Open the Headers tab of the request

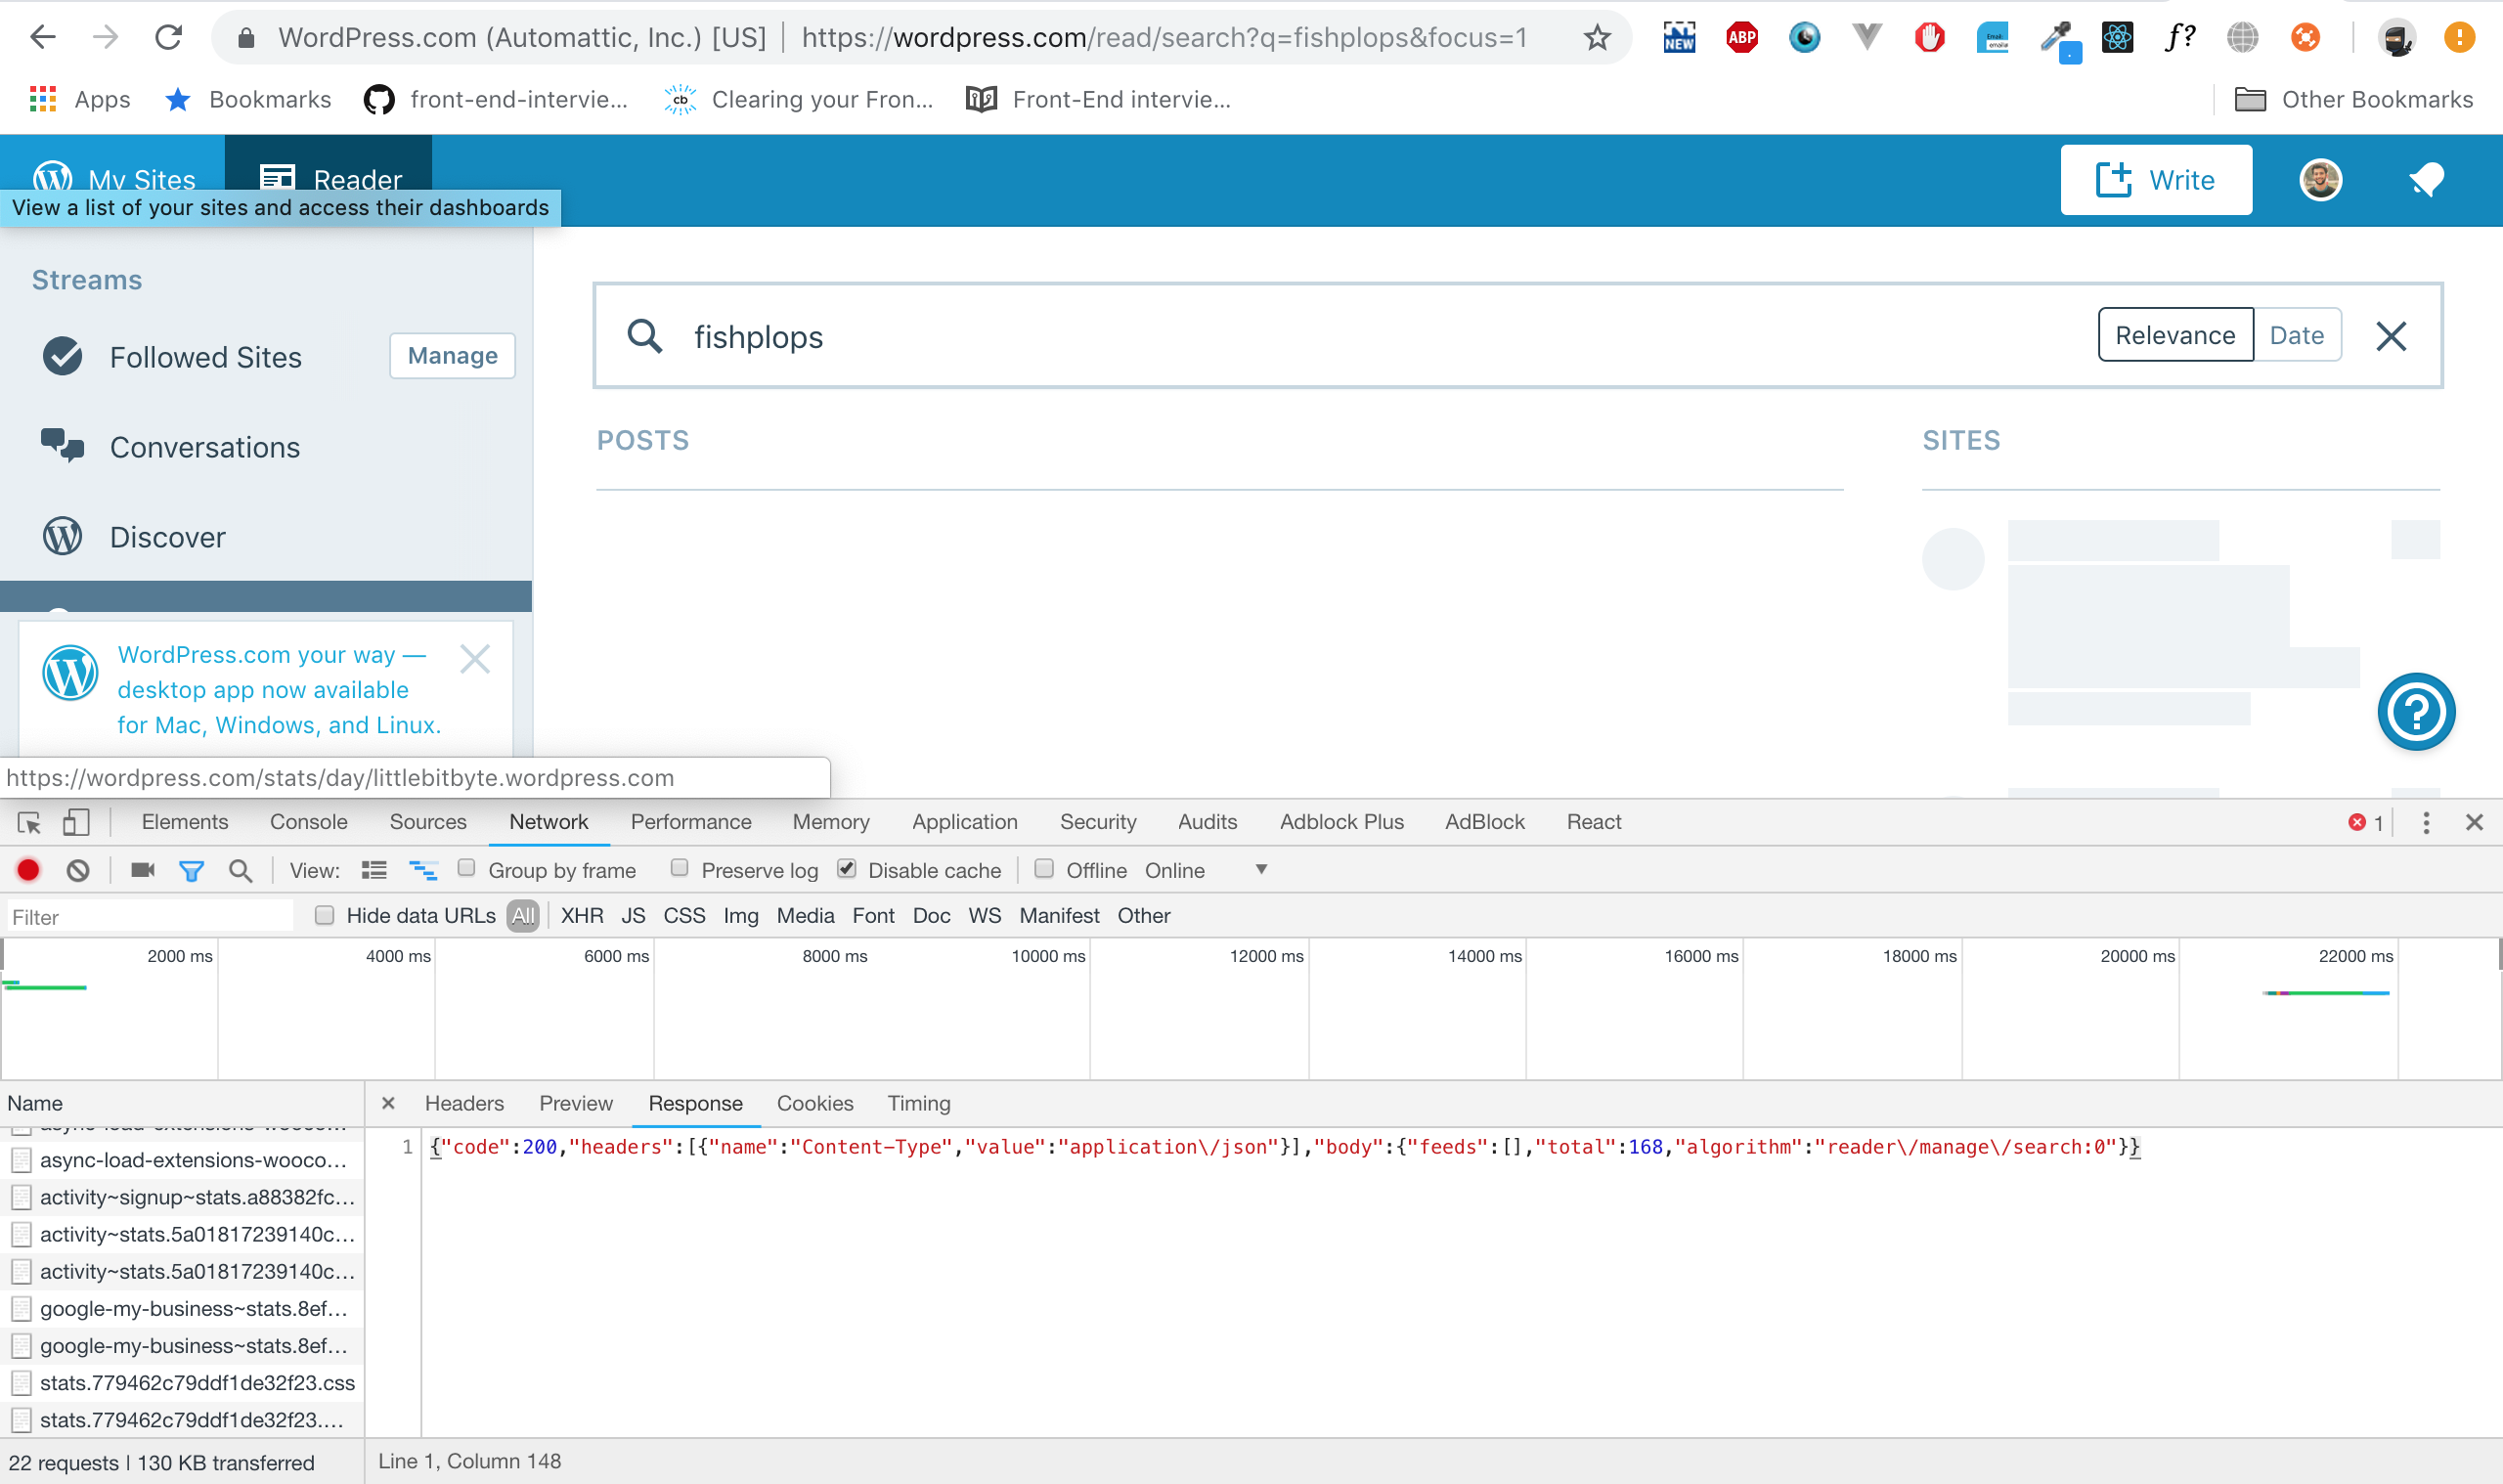pyautogui.click(x=464, y=1103)
